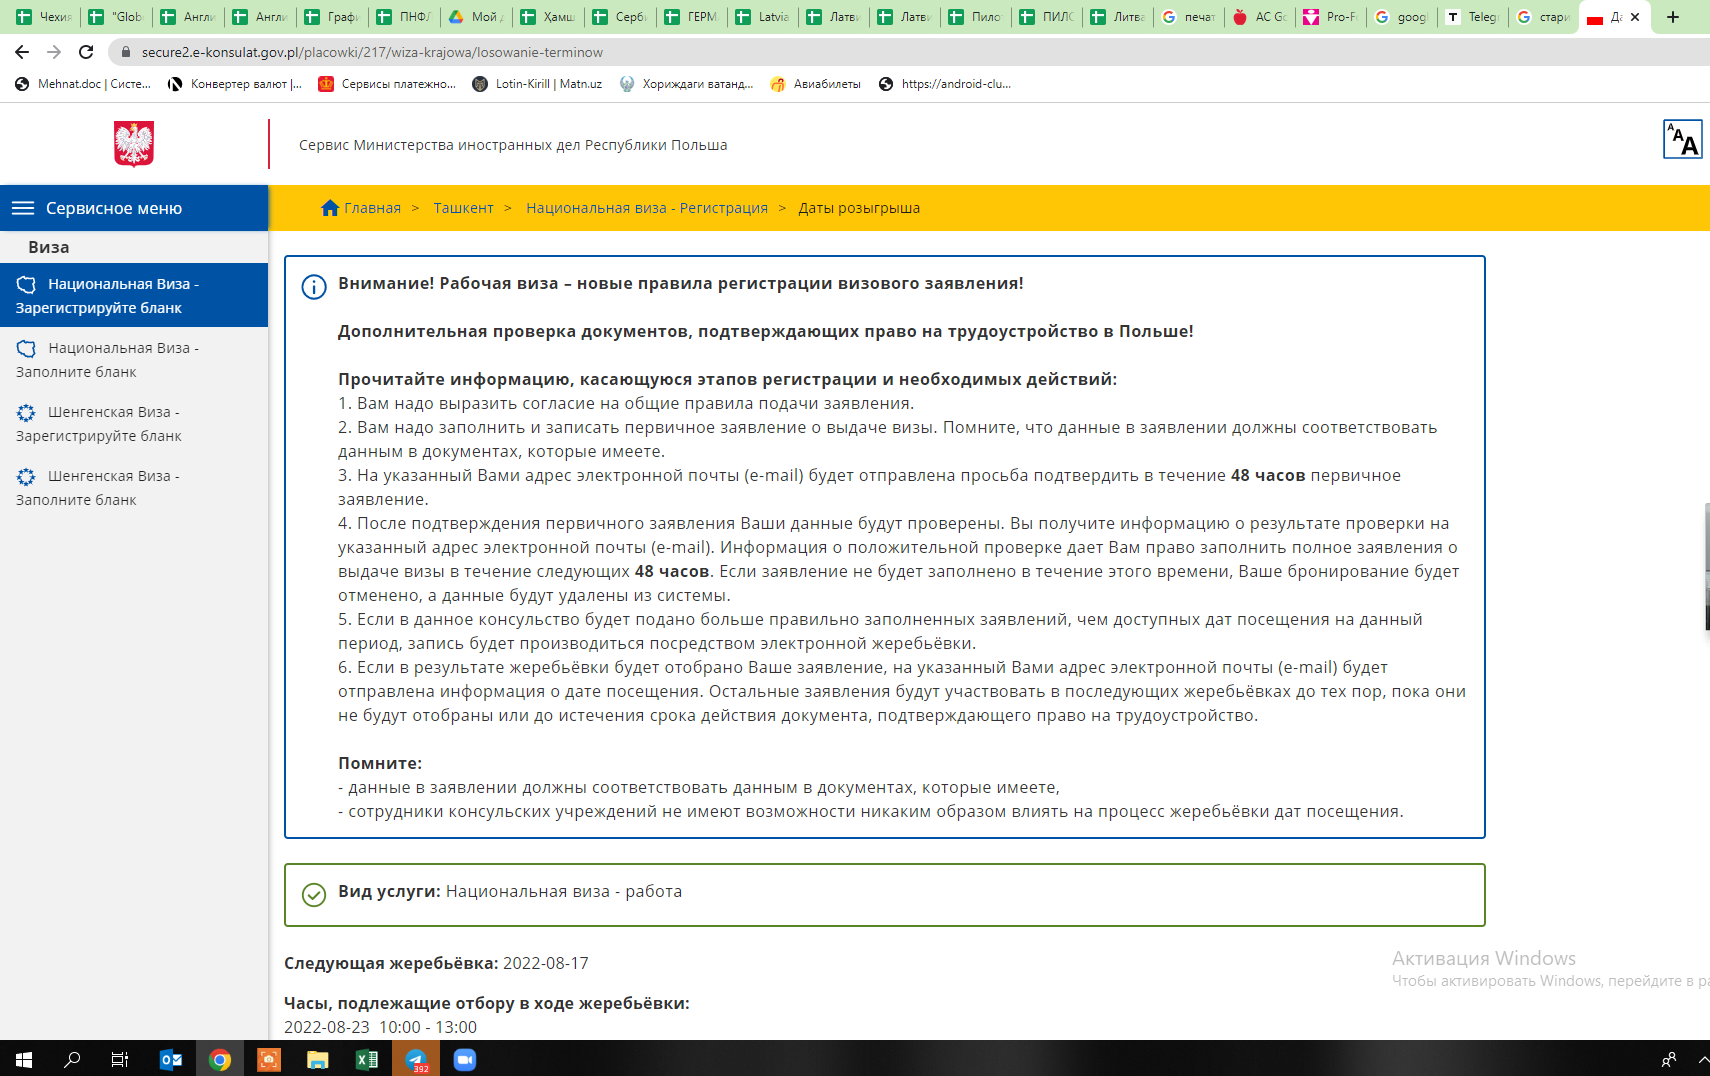
Task: Click the Сервис Министерства иностранных дел header text
Action: [x=513, y=145]
